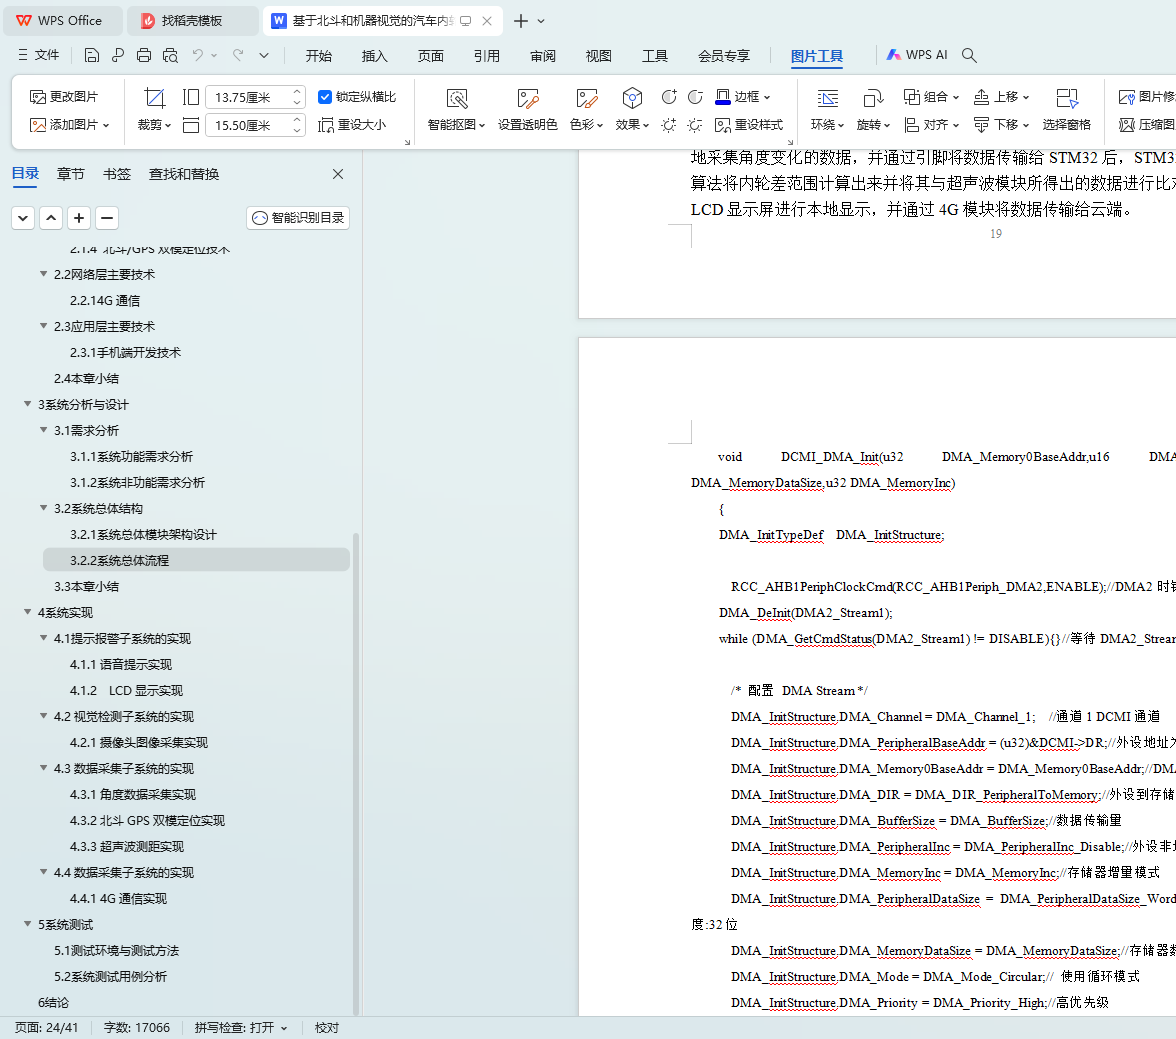1176x1039 pixels.
Task: Open WPS AI assistant
Action: tap(916, 55)
